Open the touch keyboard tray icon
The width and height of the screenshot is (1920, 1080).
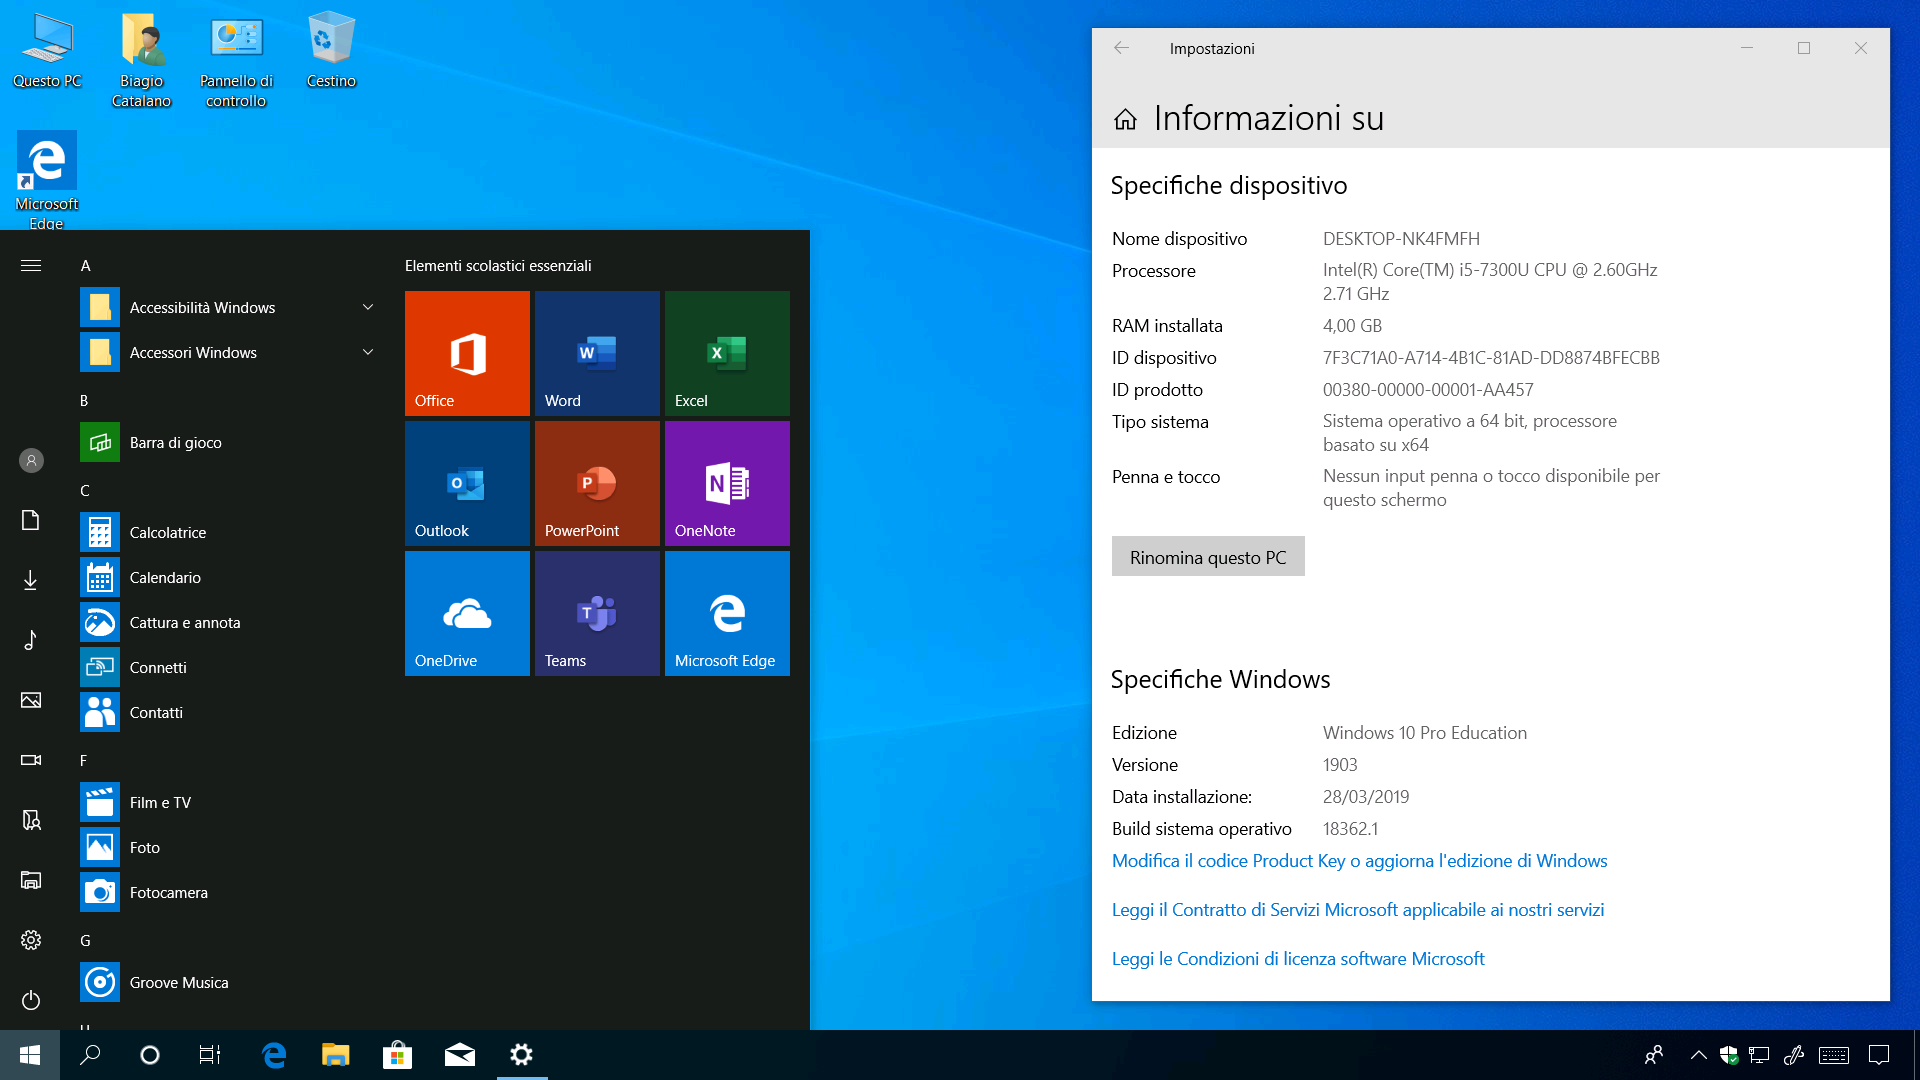pos(1834,1055)
